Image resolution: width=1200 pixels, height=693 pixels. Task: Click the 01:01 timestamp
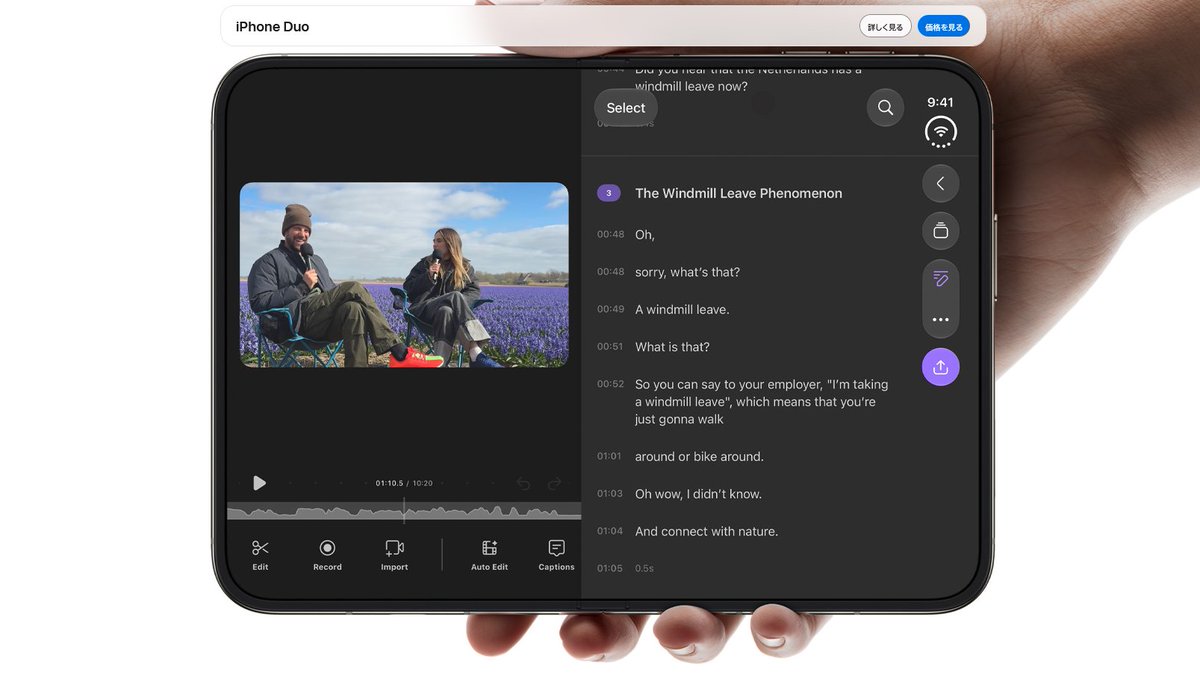click(610, 456)
